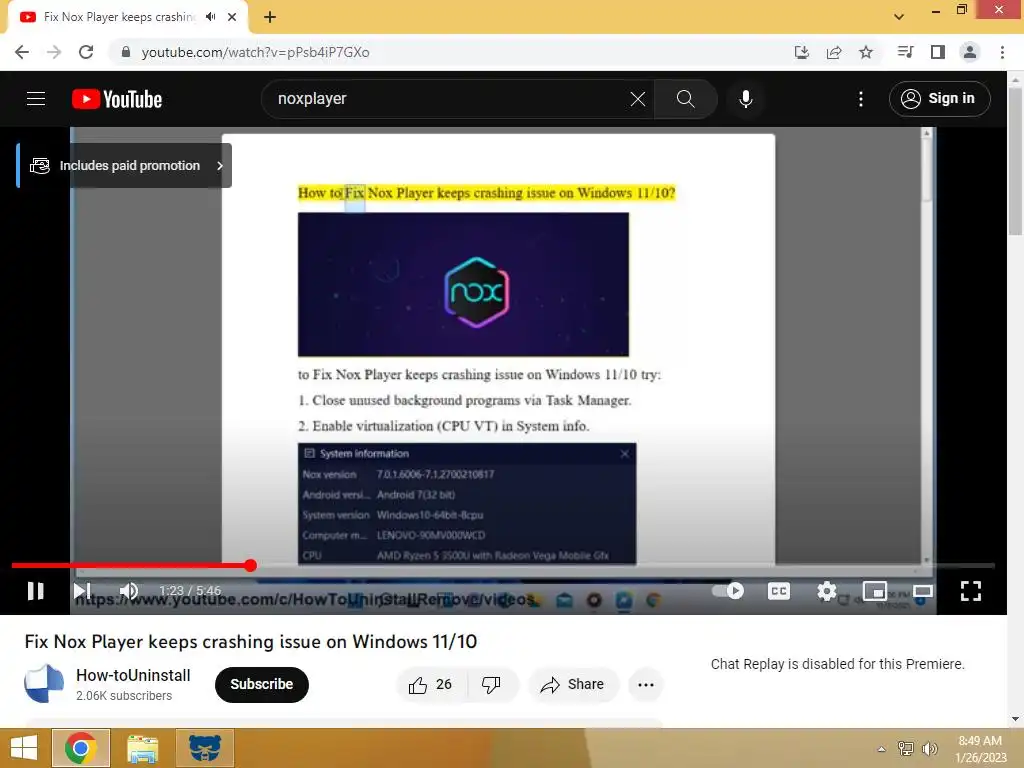Seek using the red progress bar handle
The height and width of the screenshot is (768, 1024).
click(x=250, y=566)
